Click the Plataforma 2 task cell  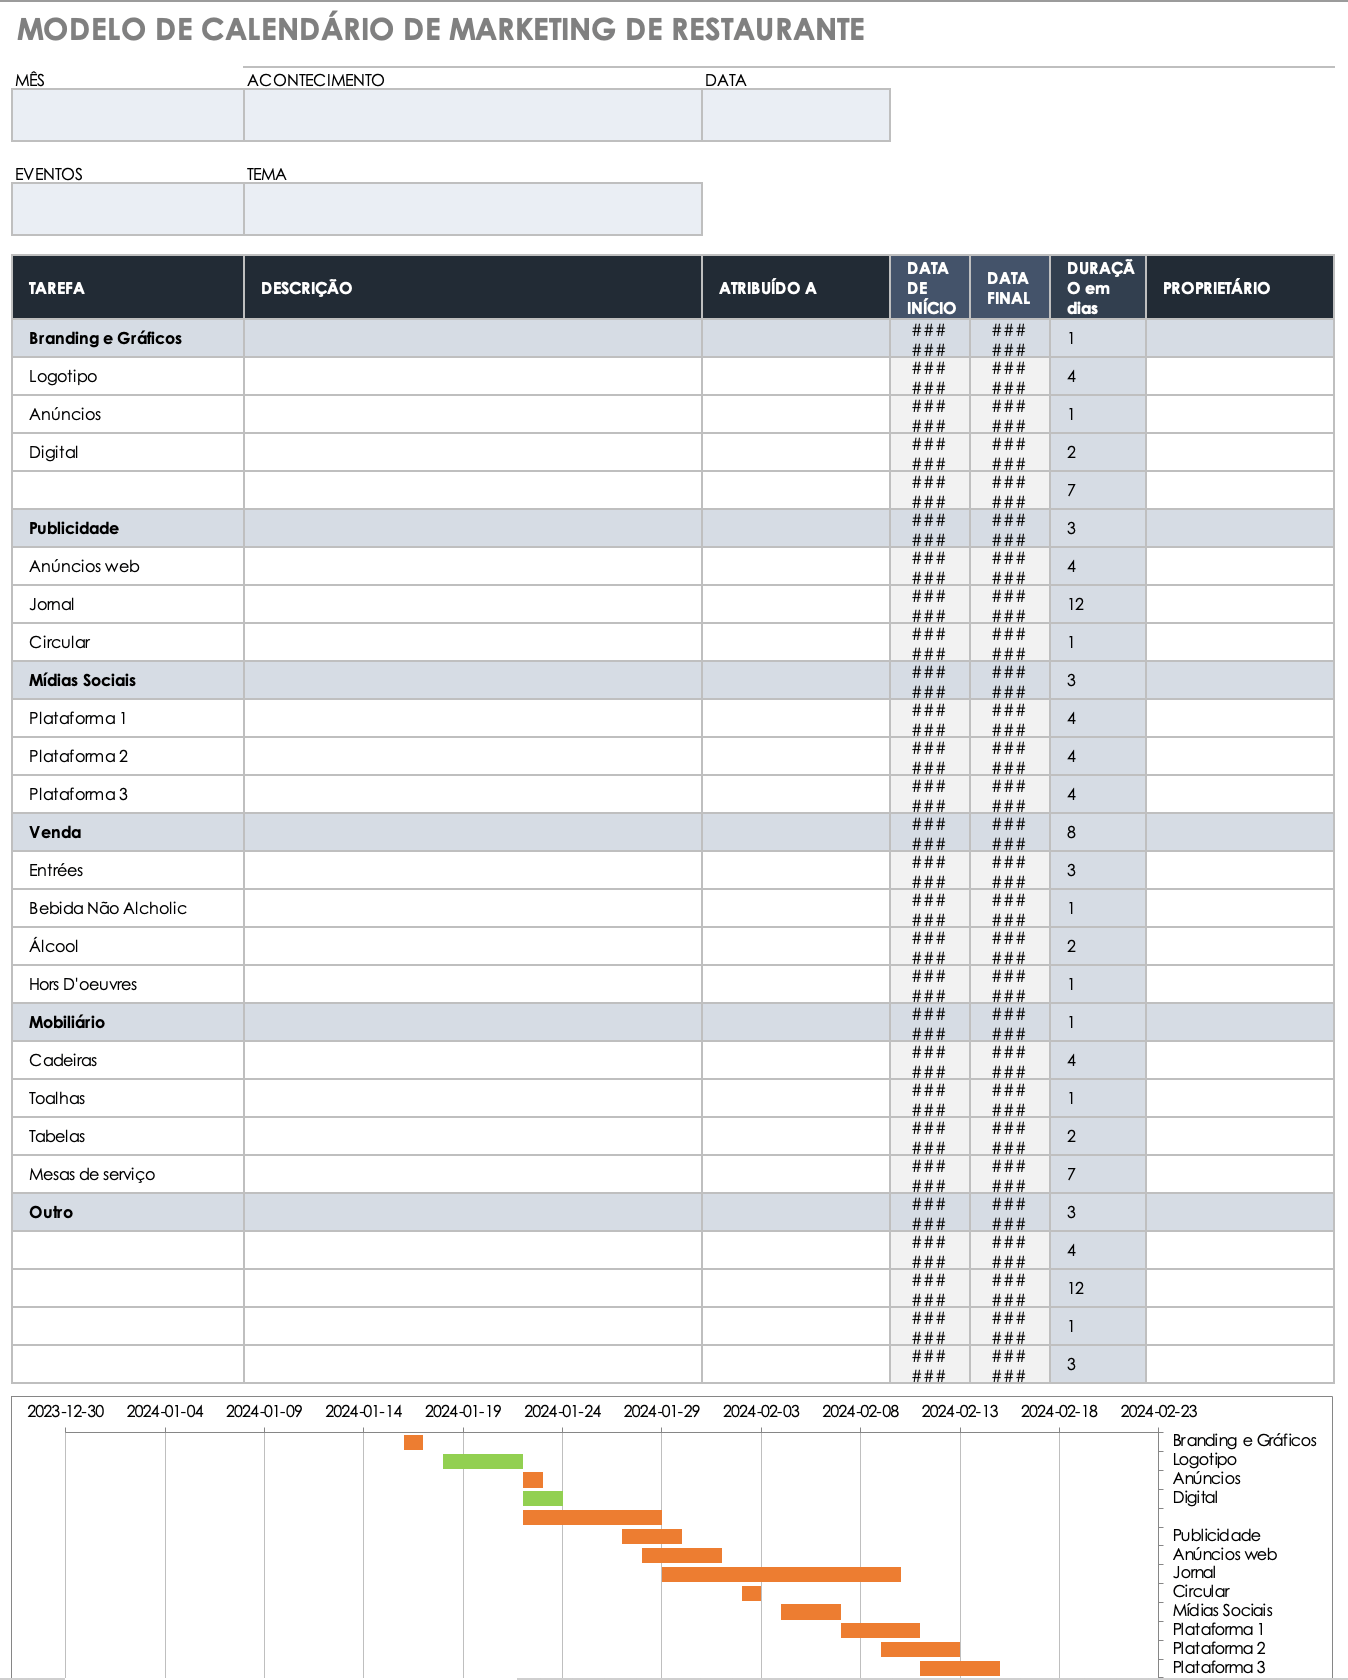tap(128, 756)
